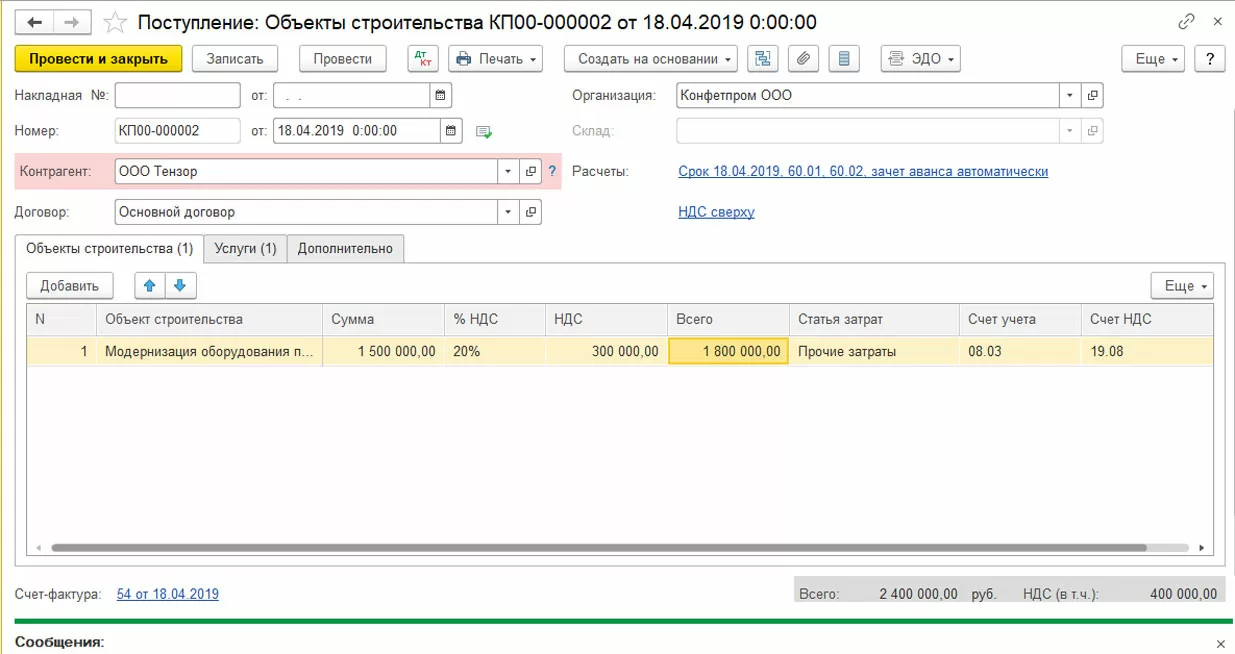Open calendar for the Номер date
This screenshot has width=1235, height=654.
452,130
